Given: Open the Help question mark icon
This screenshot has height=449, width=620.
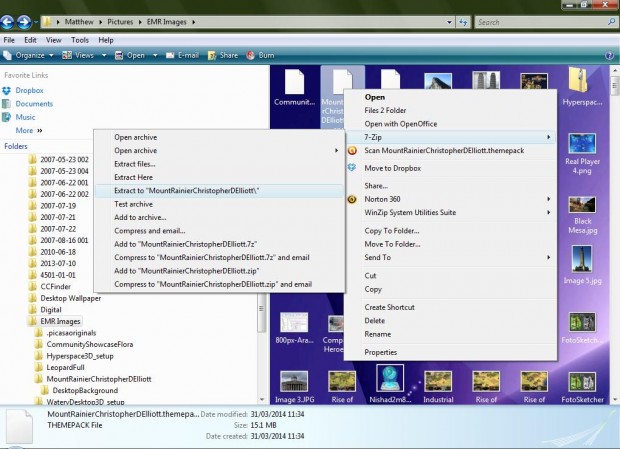Looking at the screenshot, I should click(609, 56).
